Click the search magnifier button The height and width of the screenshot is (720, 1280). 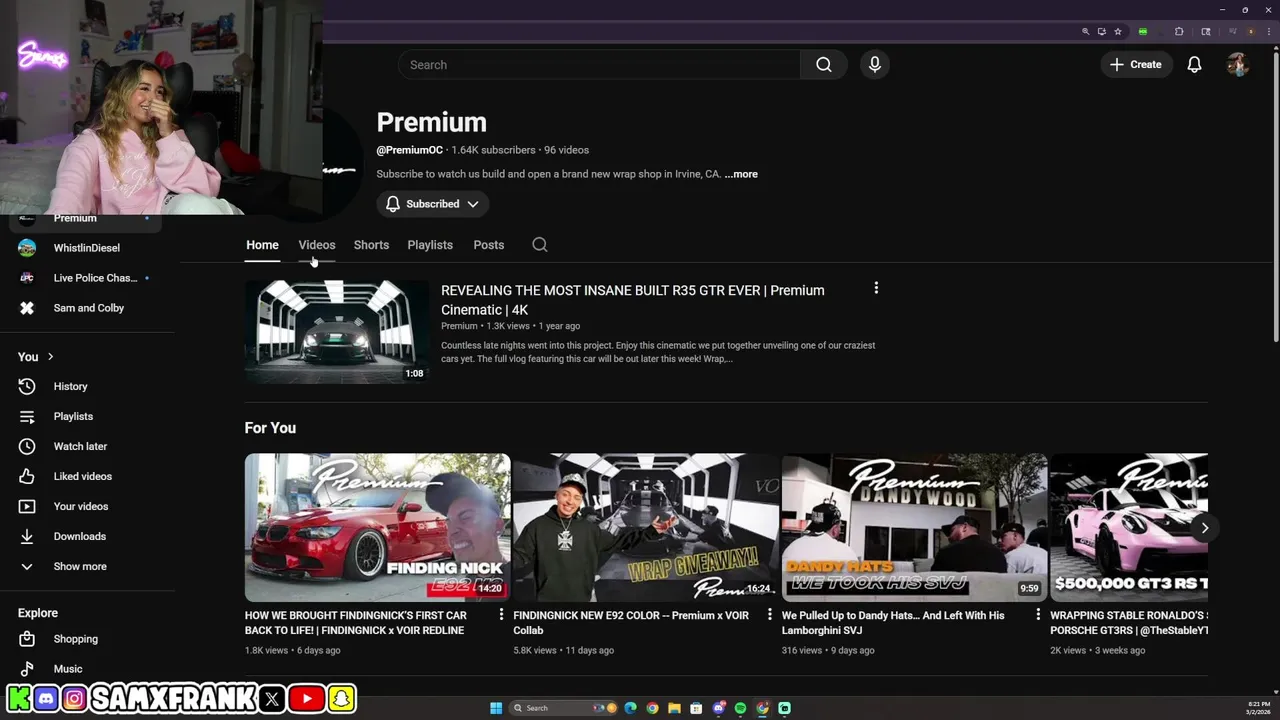824,65
